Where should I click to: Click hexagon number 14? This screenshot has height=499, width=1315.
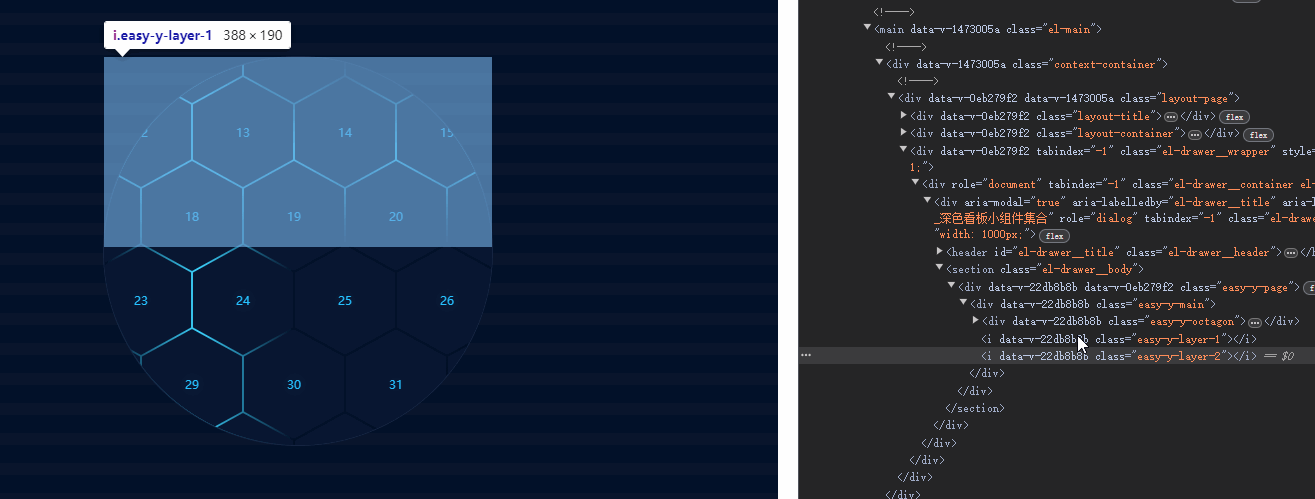point(345,132)
